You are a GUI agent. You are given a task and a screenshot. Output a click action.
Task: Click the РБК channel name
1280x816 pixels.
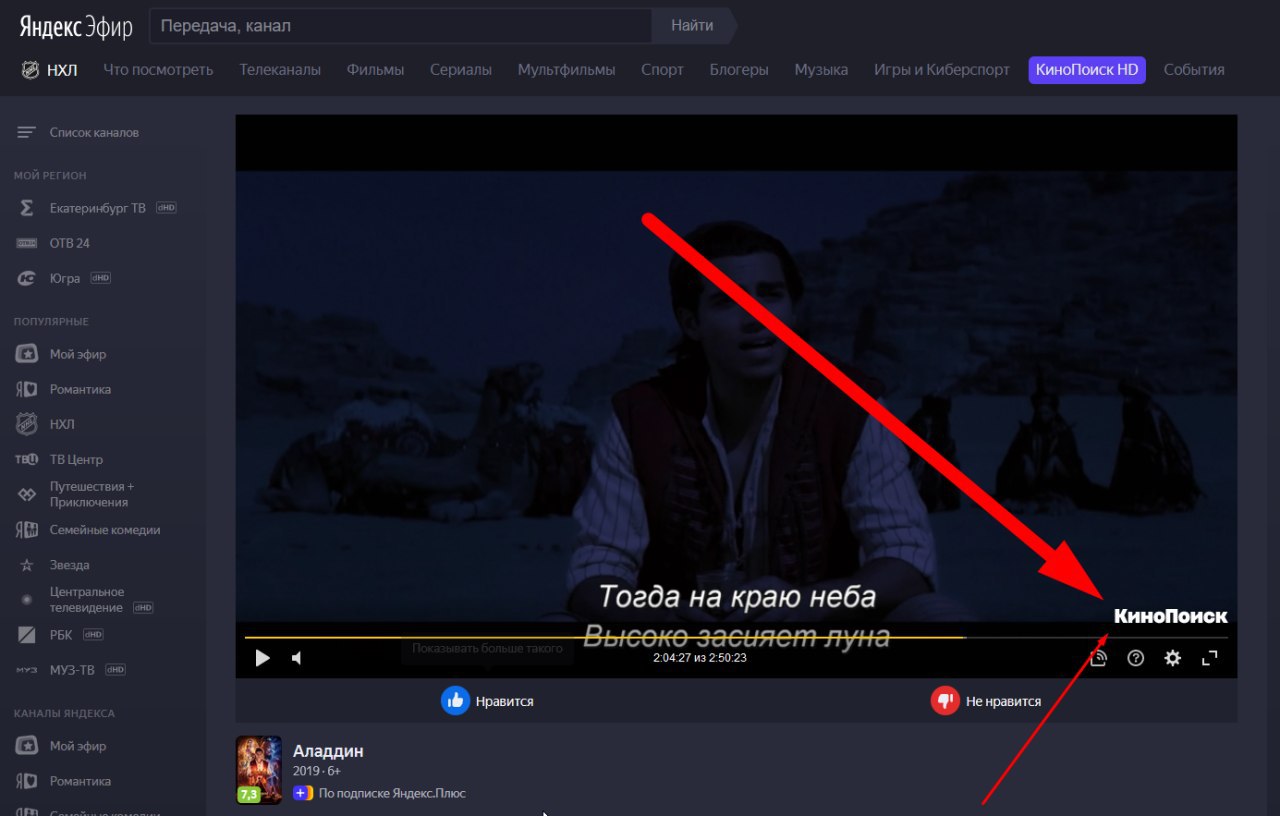pos(61,635)
